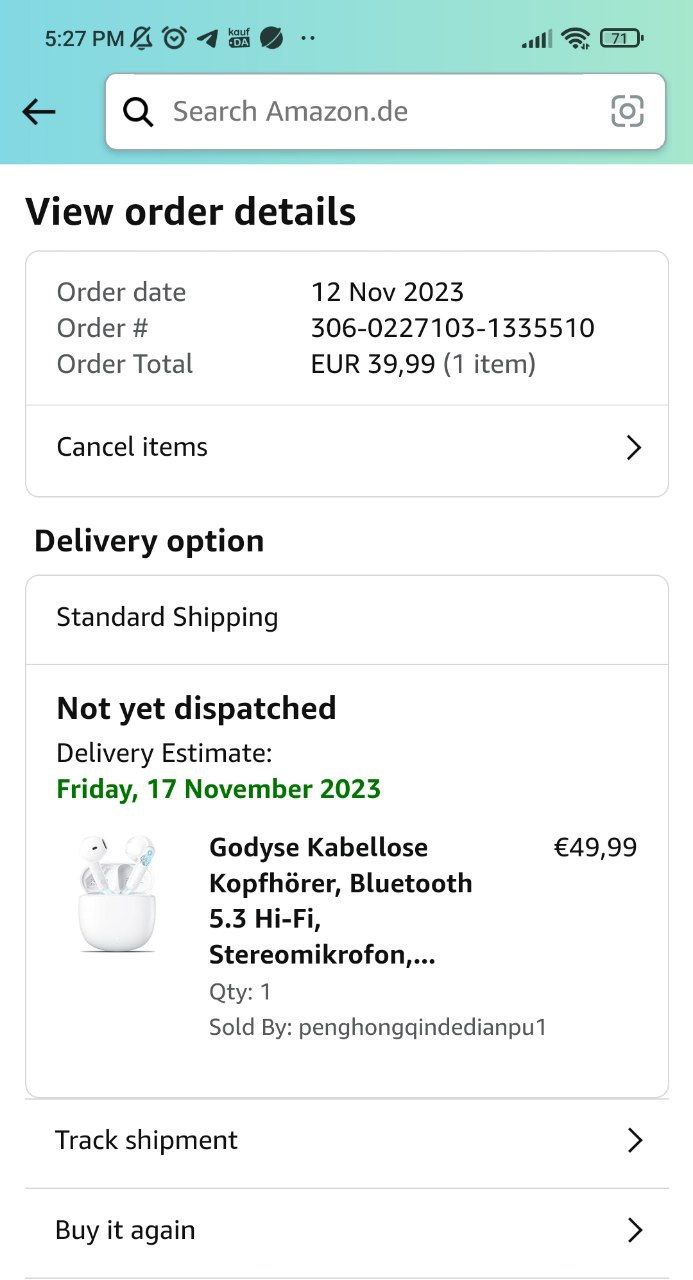The height and width of the screenshot is (1280, 693).
Task: Tap seller name penghongqindedianpu1
Action: tap(422, 1027)
